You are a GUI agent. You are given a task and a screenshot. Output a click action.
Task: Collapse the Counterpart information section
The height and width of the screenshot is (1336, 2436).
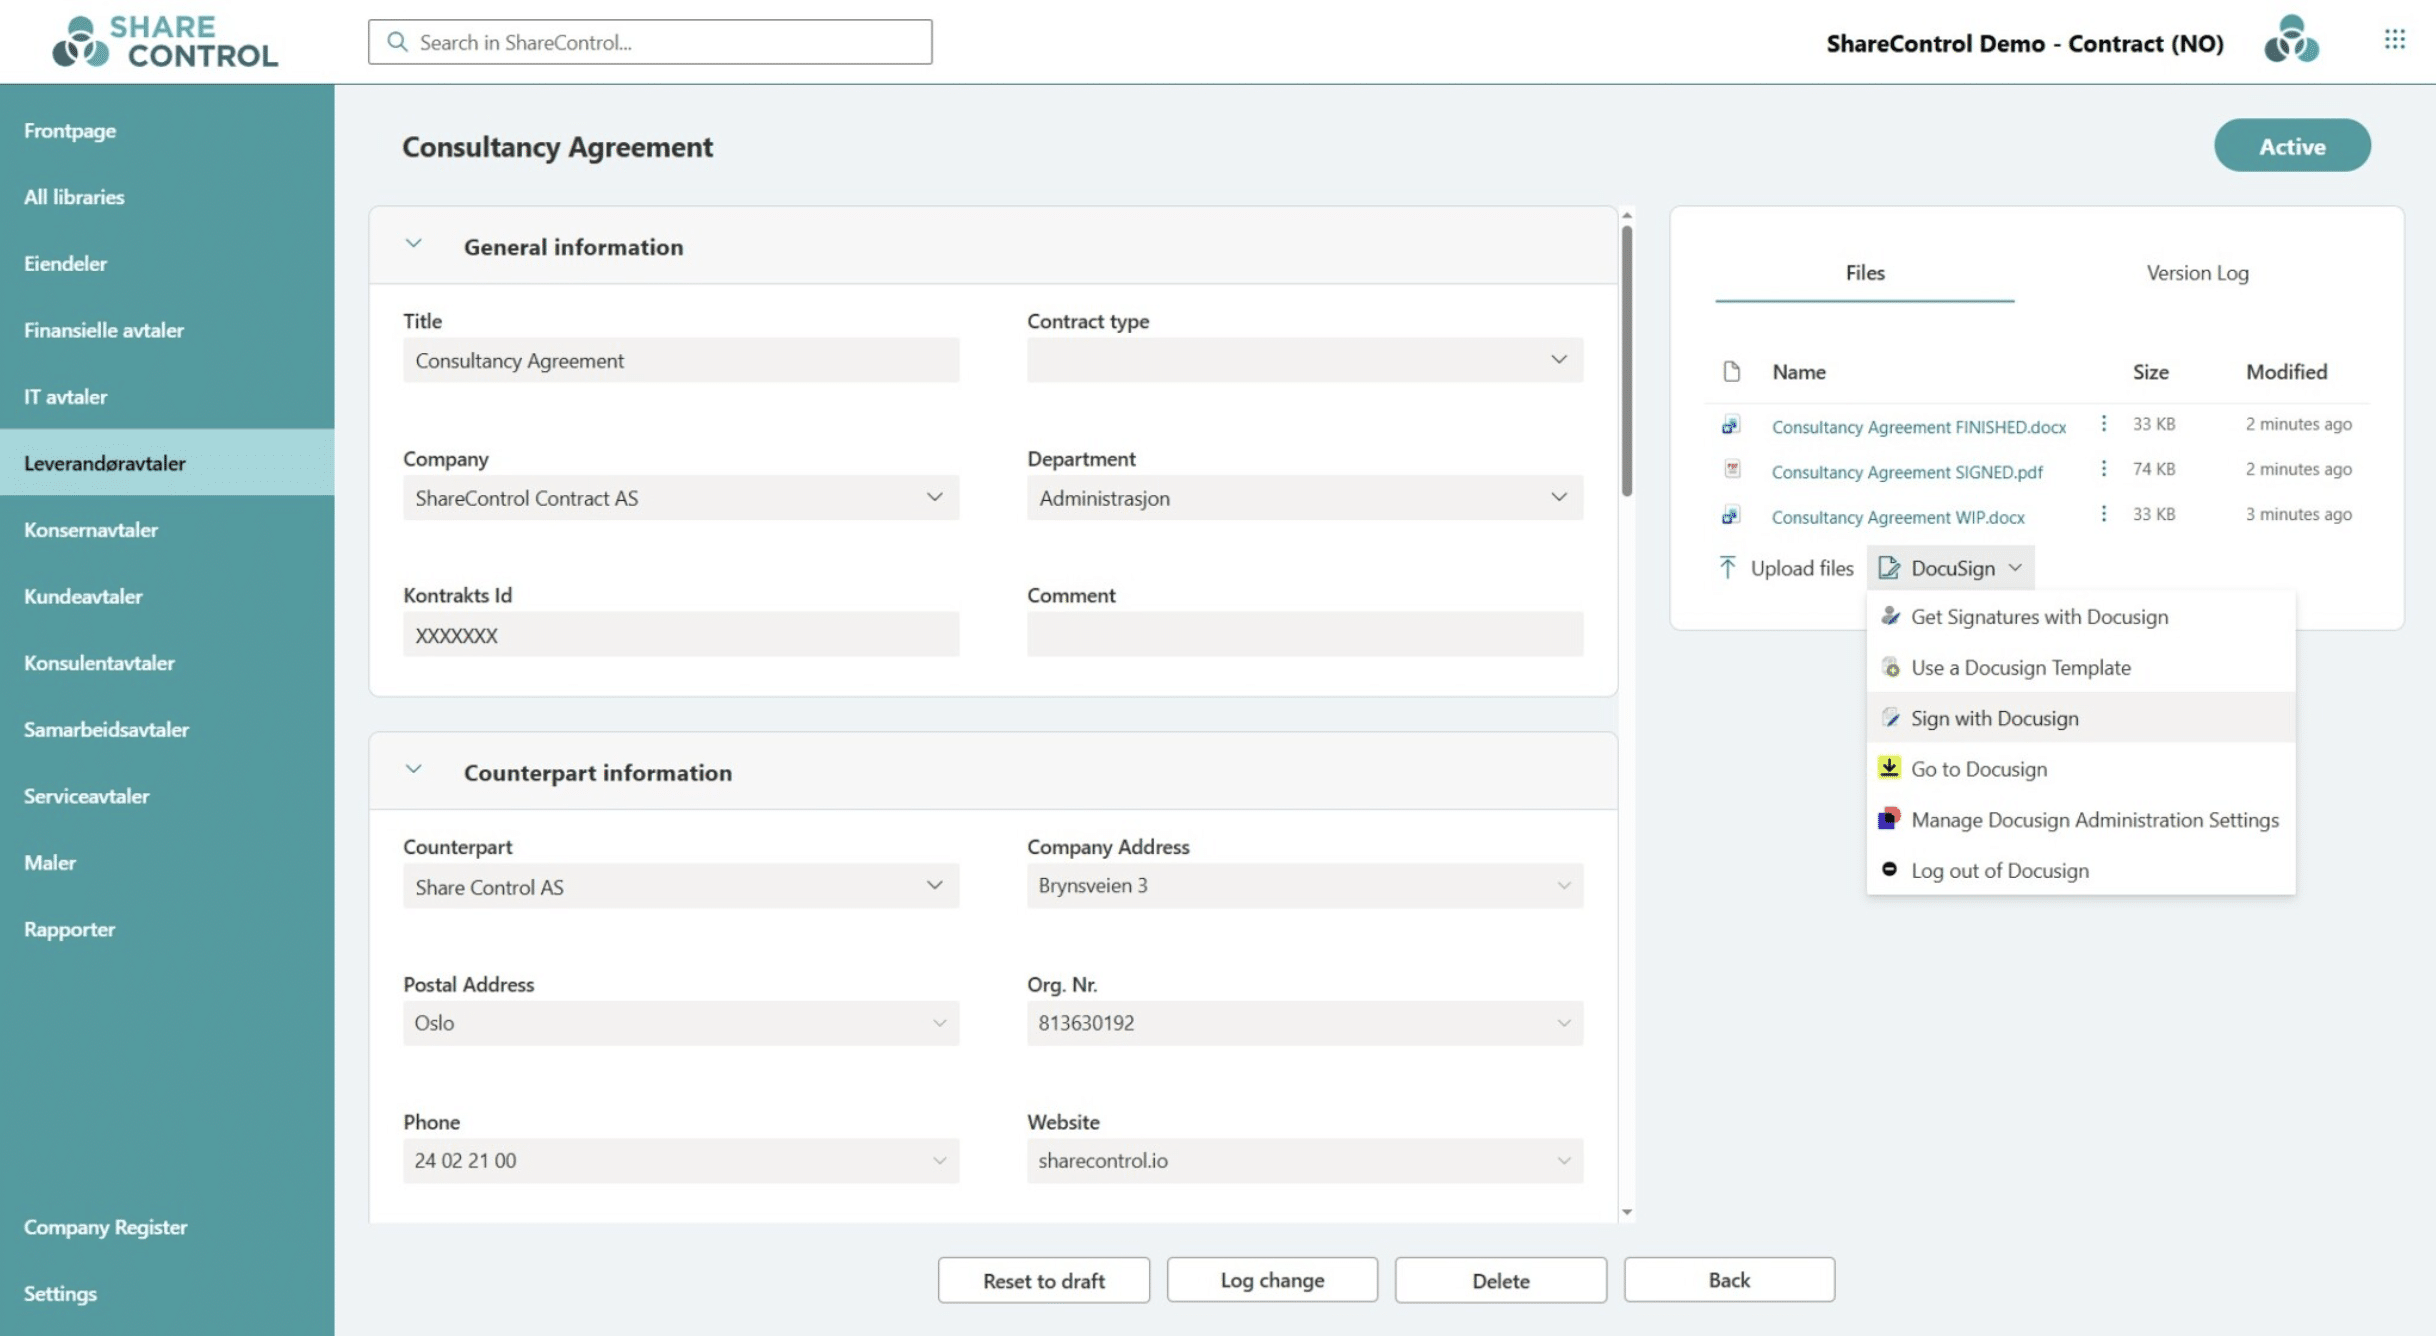pos(413,769)
